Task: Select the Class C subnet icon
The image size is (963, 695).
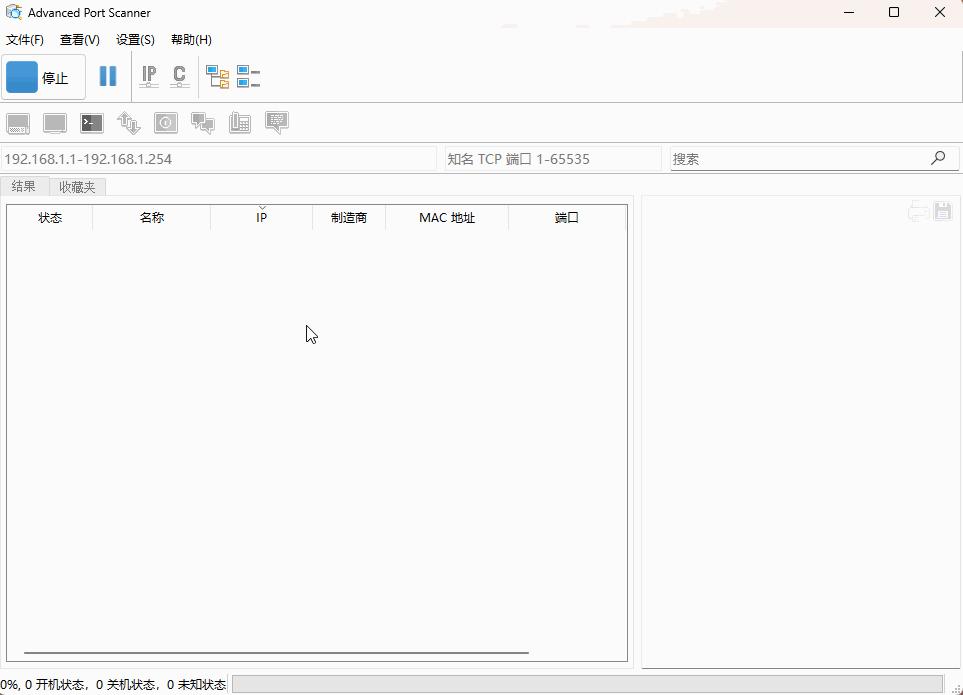Action: click(179, 76)
